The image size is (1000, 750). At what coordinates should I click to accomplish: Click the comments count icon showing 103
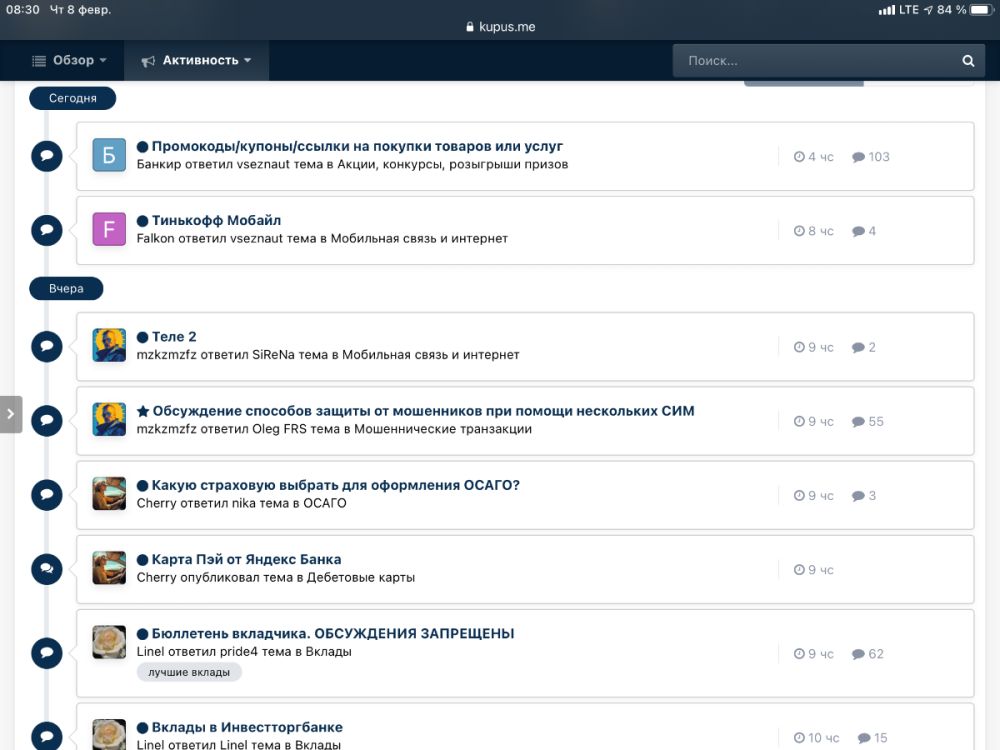(858, 157)
